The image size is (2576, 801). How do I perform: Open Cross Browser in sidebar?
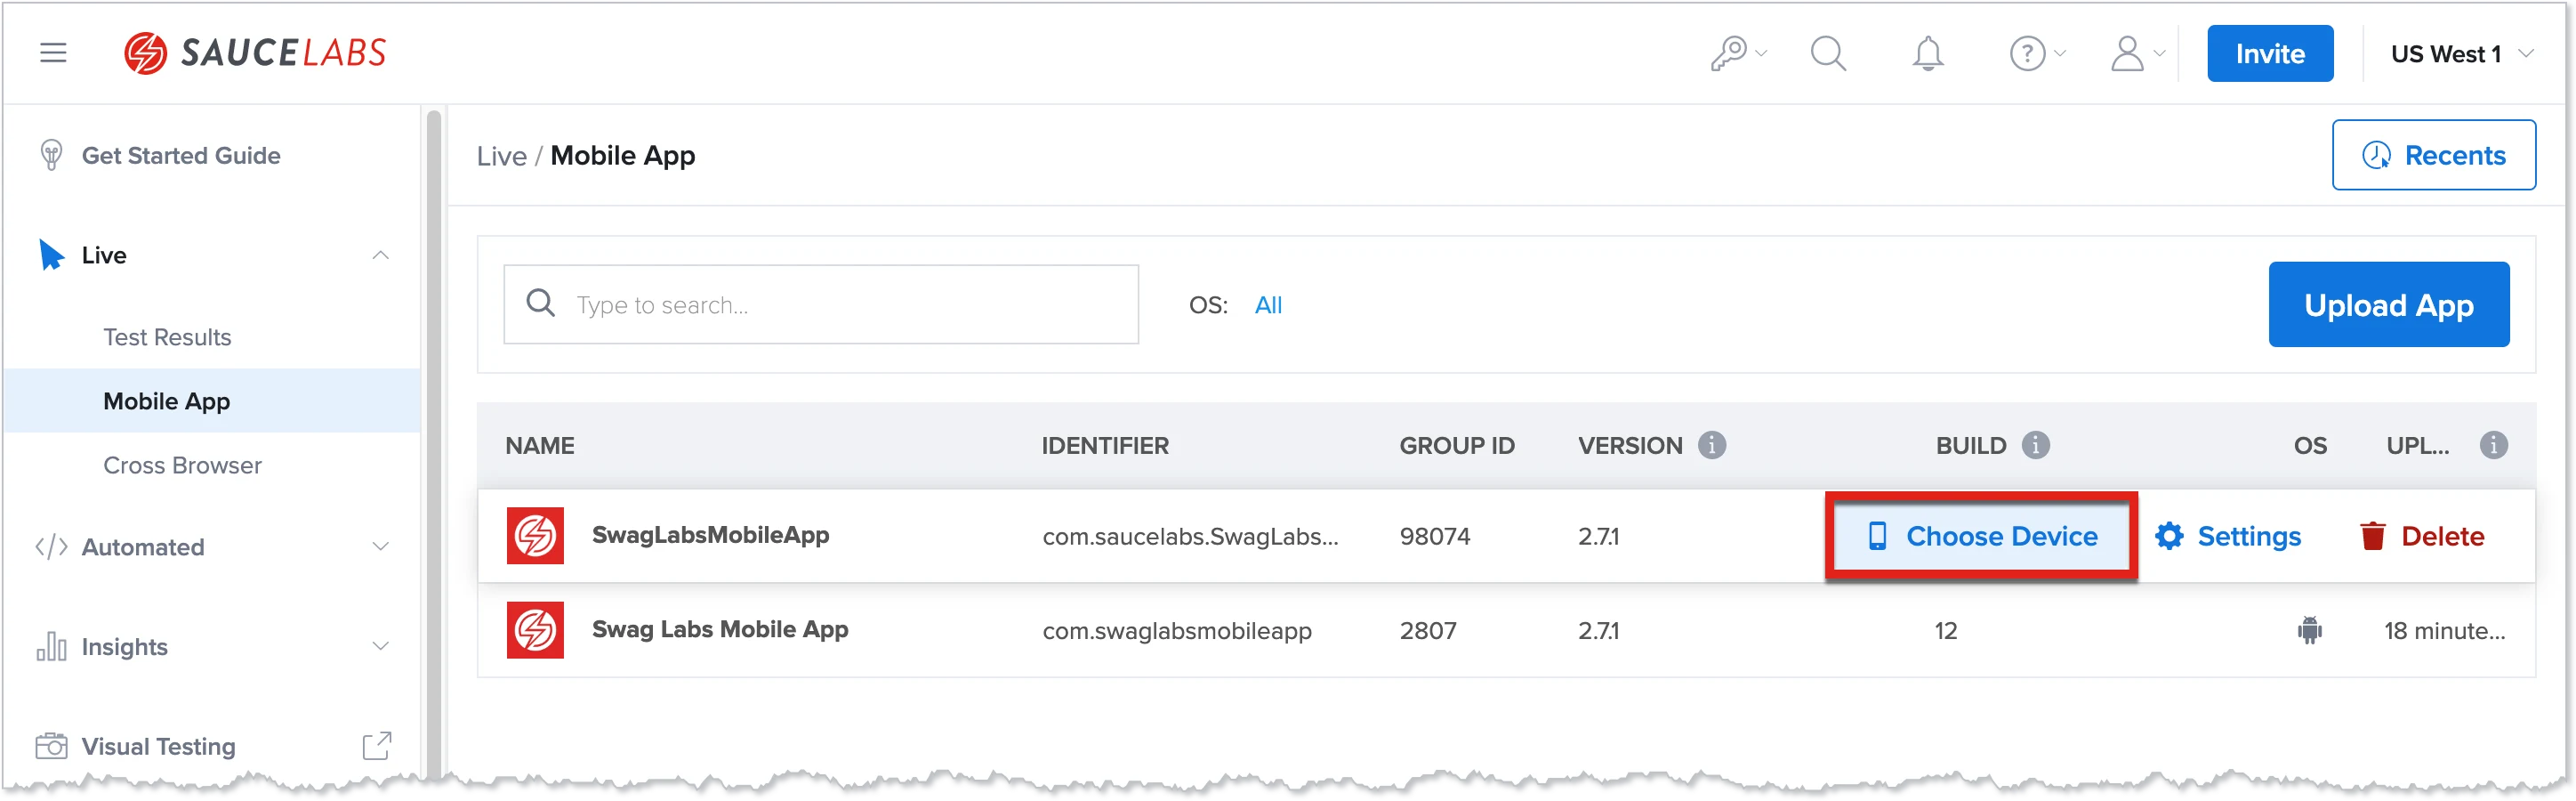click(182, 465)
